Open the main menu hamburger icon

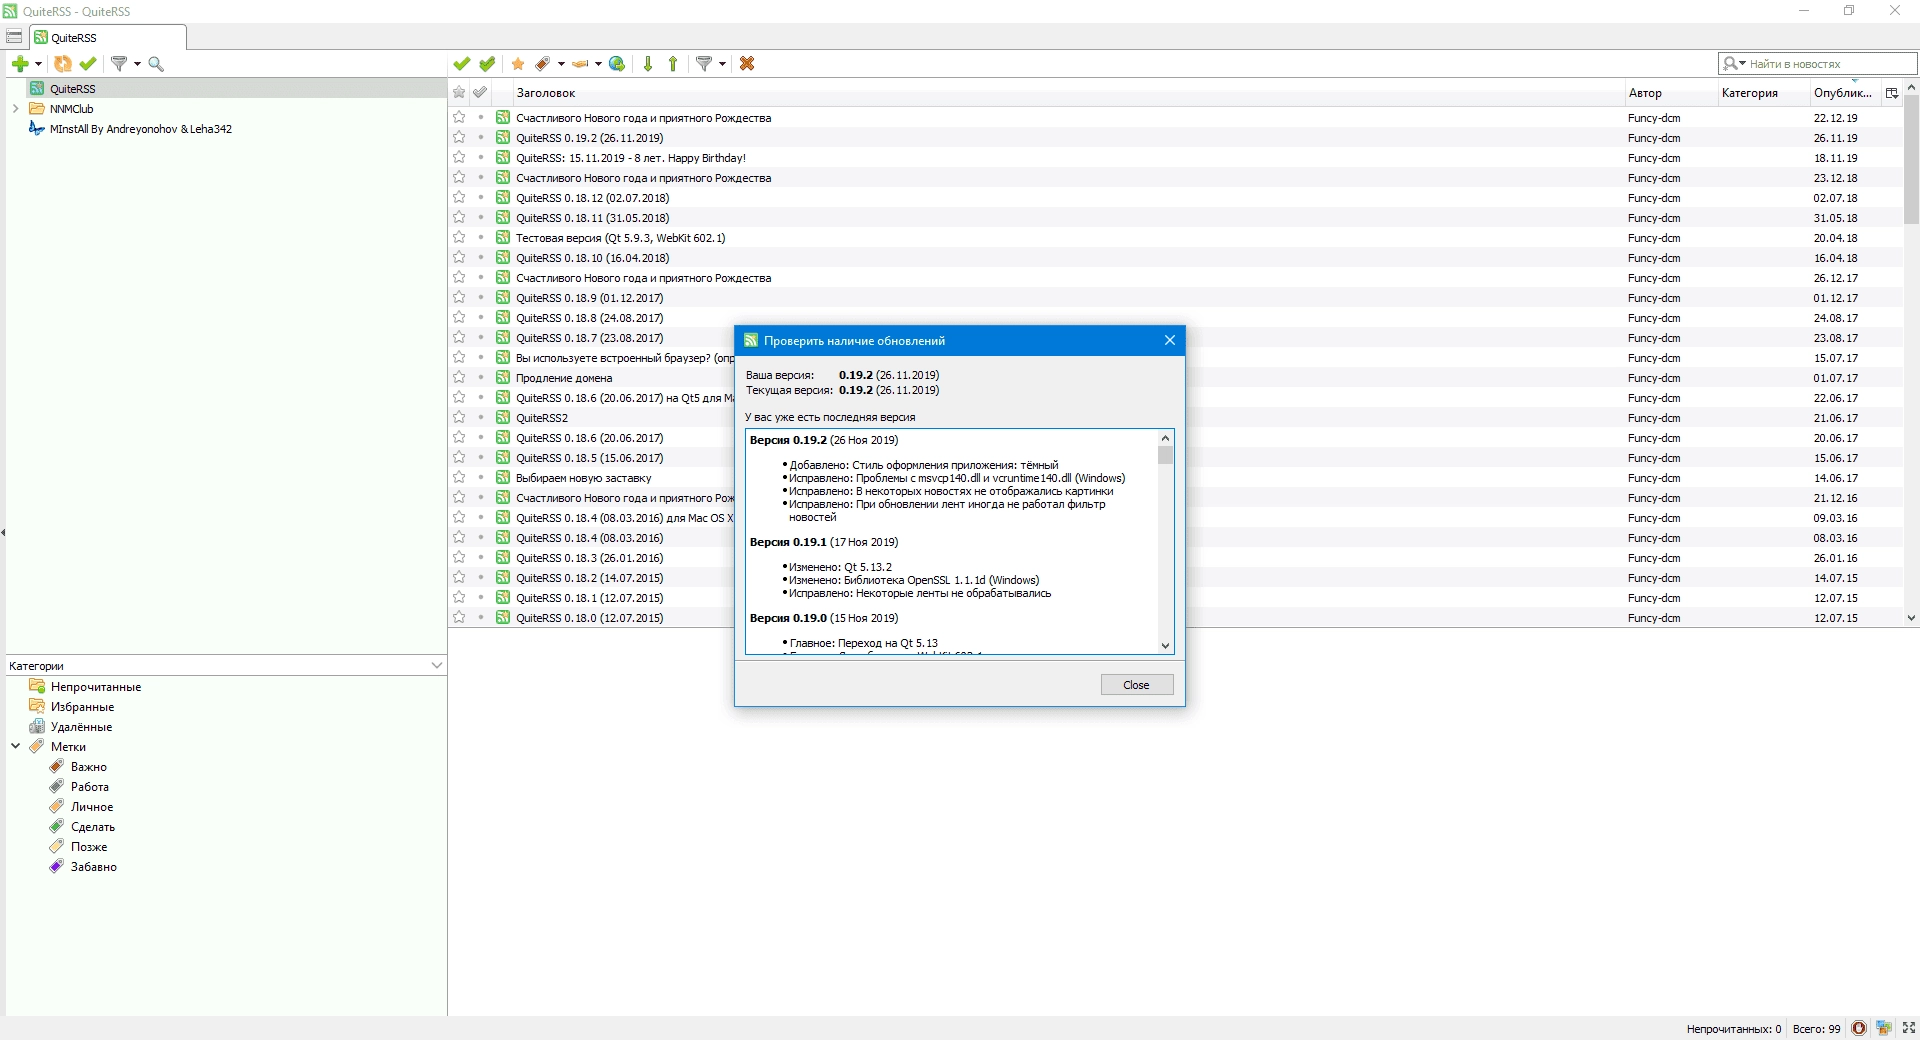tap(14, 37)
